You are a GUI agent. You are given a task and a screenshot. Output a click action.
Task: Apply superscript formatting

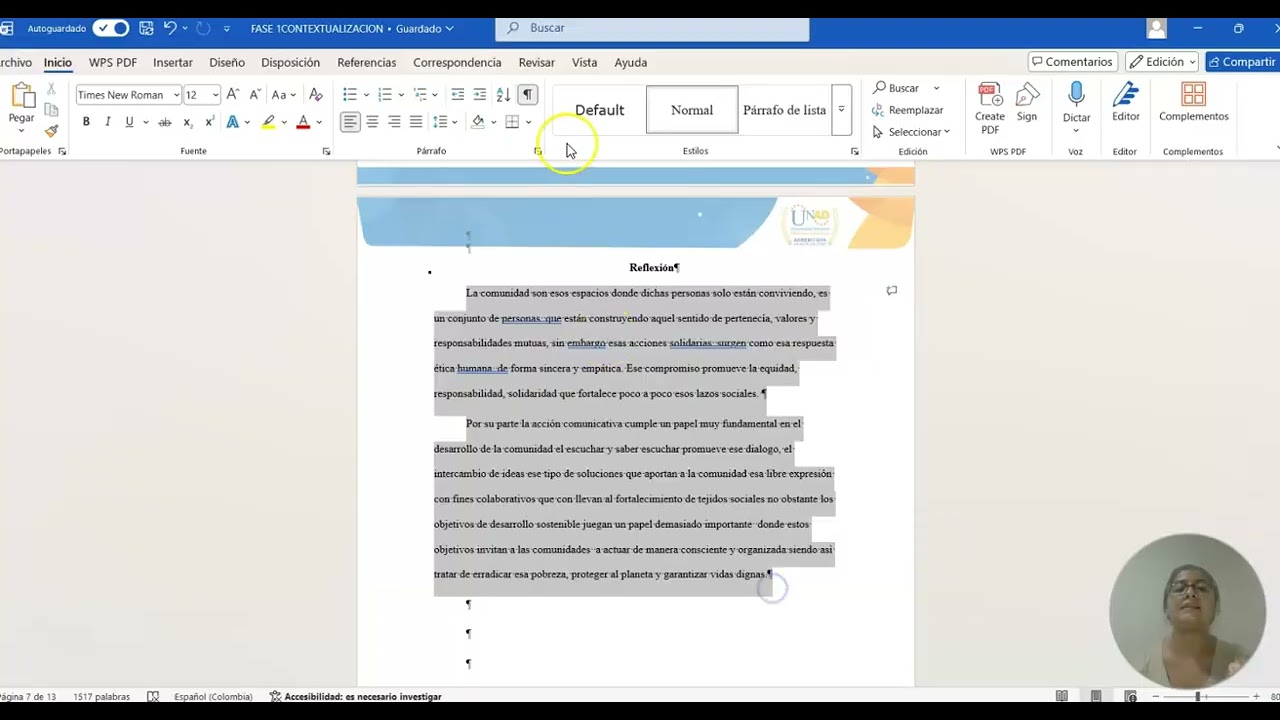coord(209,122)
